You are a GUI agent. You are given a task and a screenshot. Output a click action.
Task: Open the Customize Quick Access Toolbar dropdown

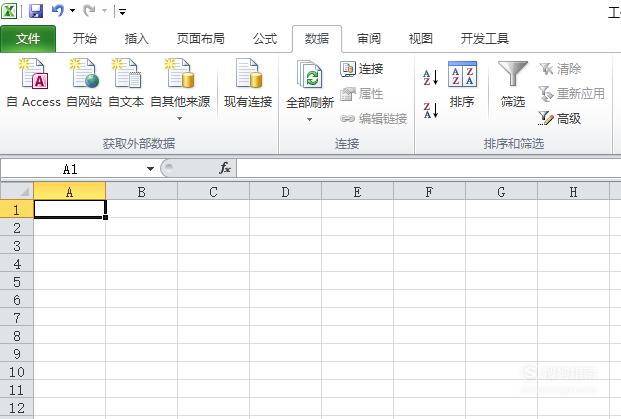click(122, 12)
